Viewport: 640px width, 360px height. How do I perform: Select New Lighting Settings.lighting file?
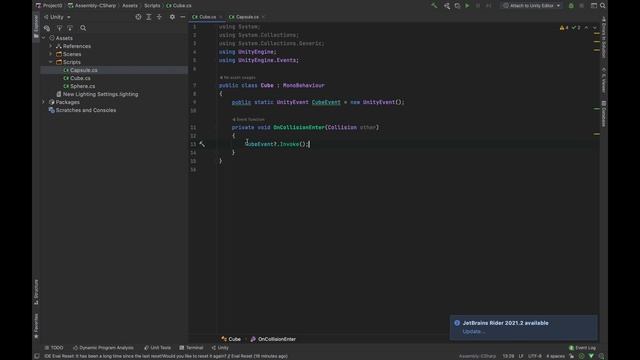(100, 94)
